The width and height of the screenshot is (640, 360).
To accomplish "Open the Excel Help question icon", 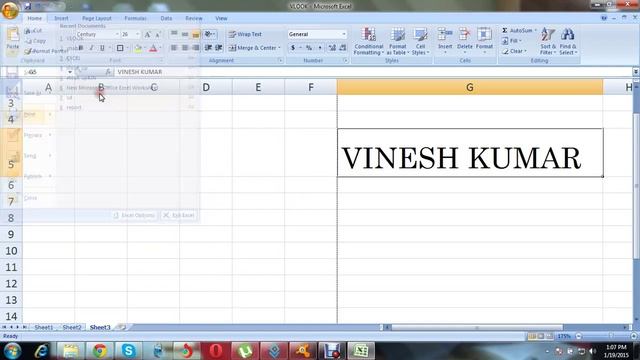I will [x=604, y=18].
